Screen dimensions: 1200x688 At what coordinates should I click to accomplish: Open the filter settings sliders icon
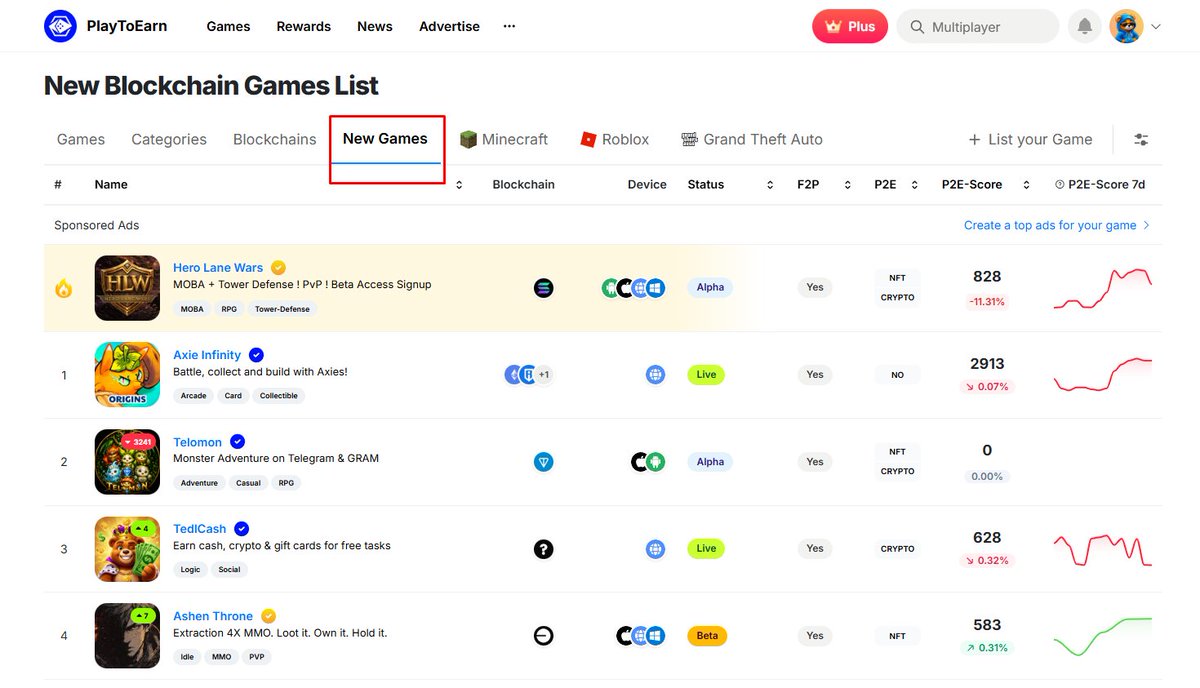pos(1141,140)
